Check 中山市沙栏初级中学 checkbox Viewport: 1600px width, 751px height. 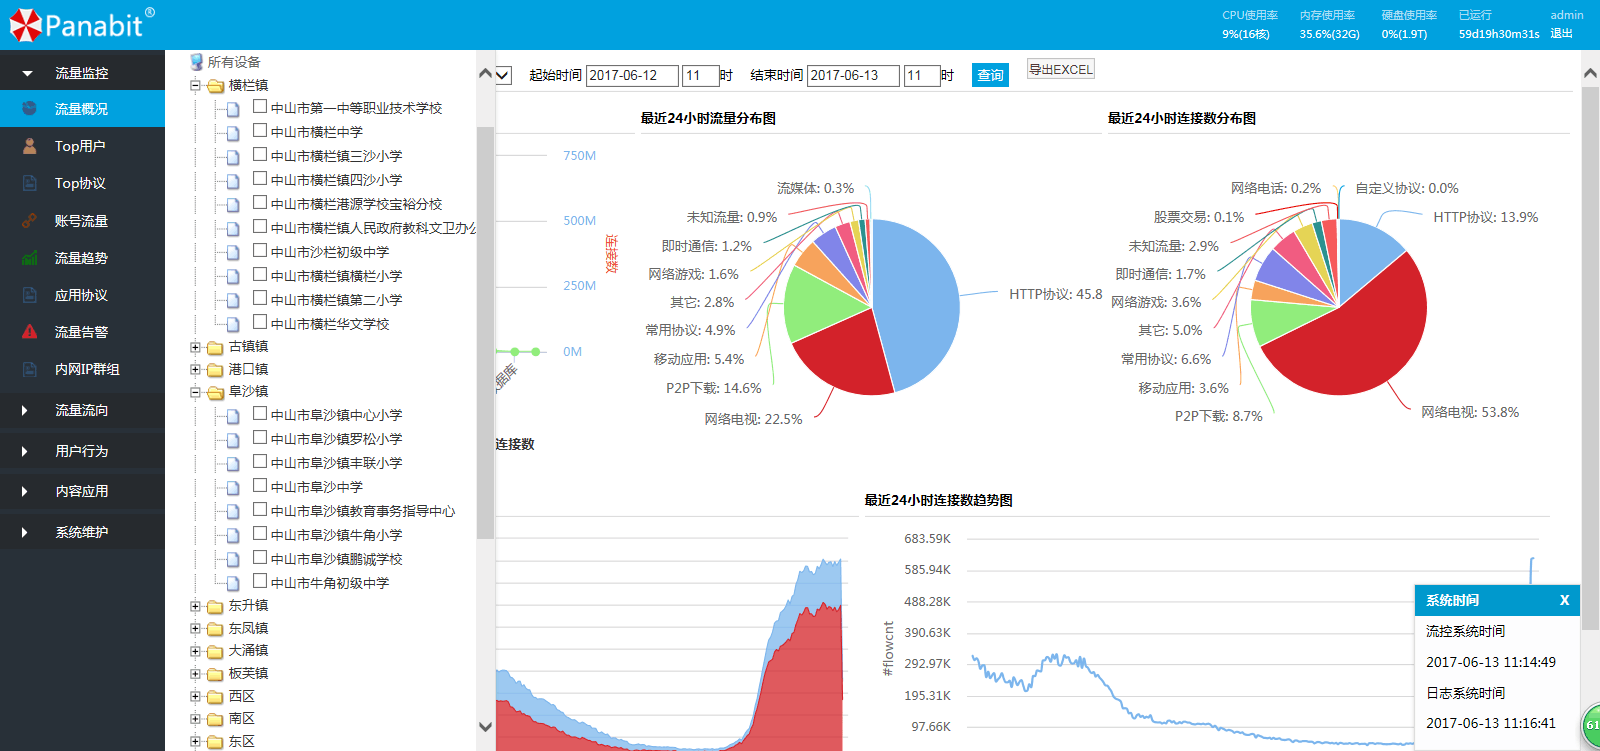(x=260, y=250)
